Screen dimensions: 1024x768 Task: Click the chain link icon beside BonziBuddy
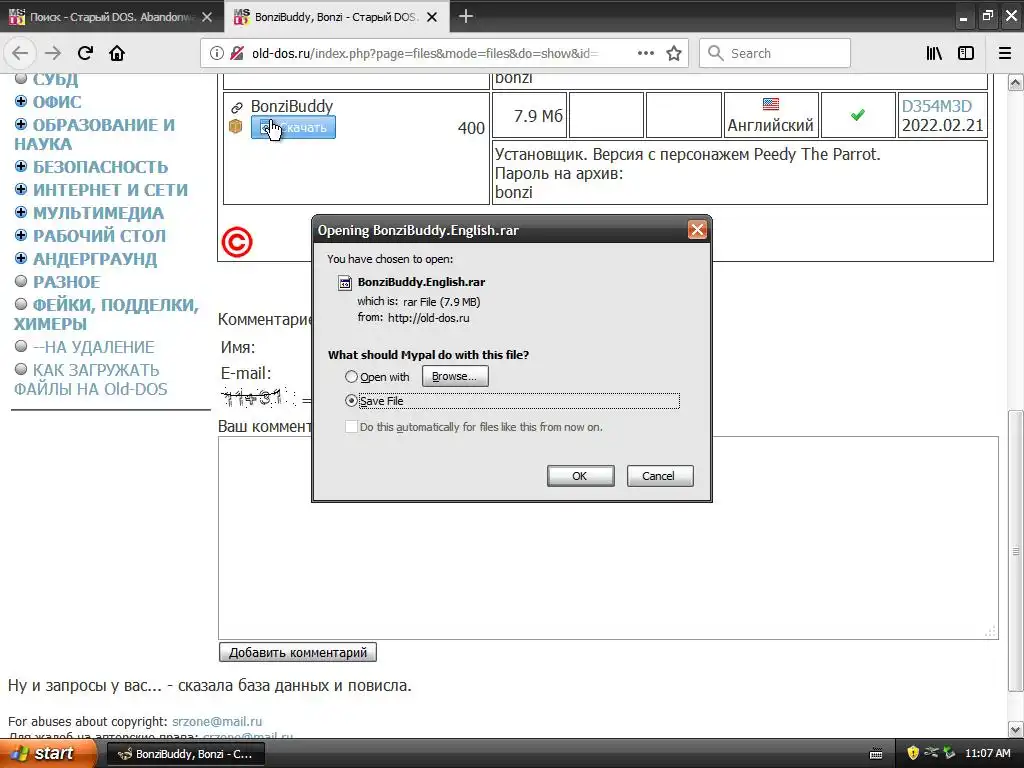pos(236,107)
